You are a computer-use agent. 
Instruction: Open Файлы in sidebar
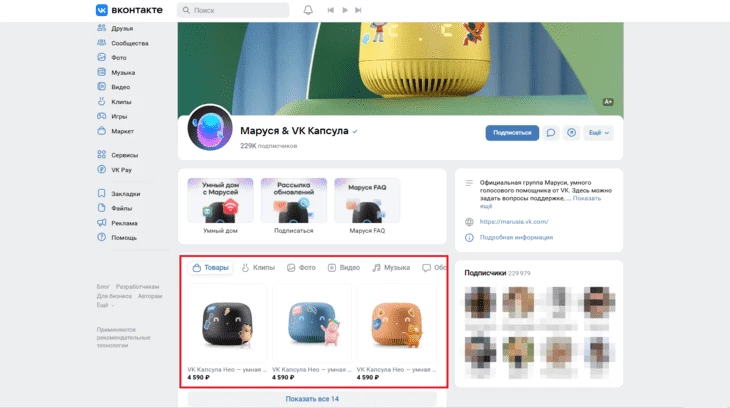(115, 208)
